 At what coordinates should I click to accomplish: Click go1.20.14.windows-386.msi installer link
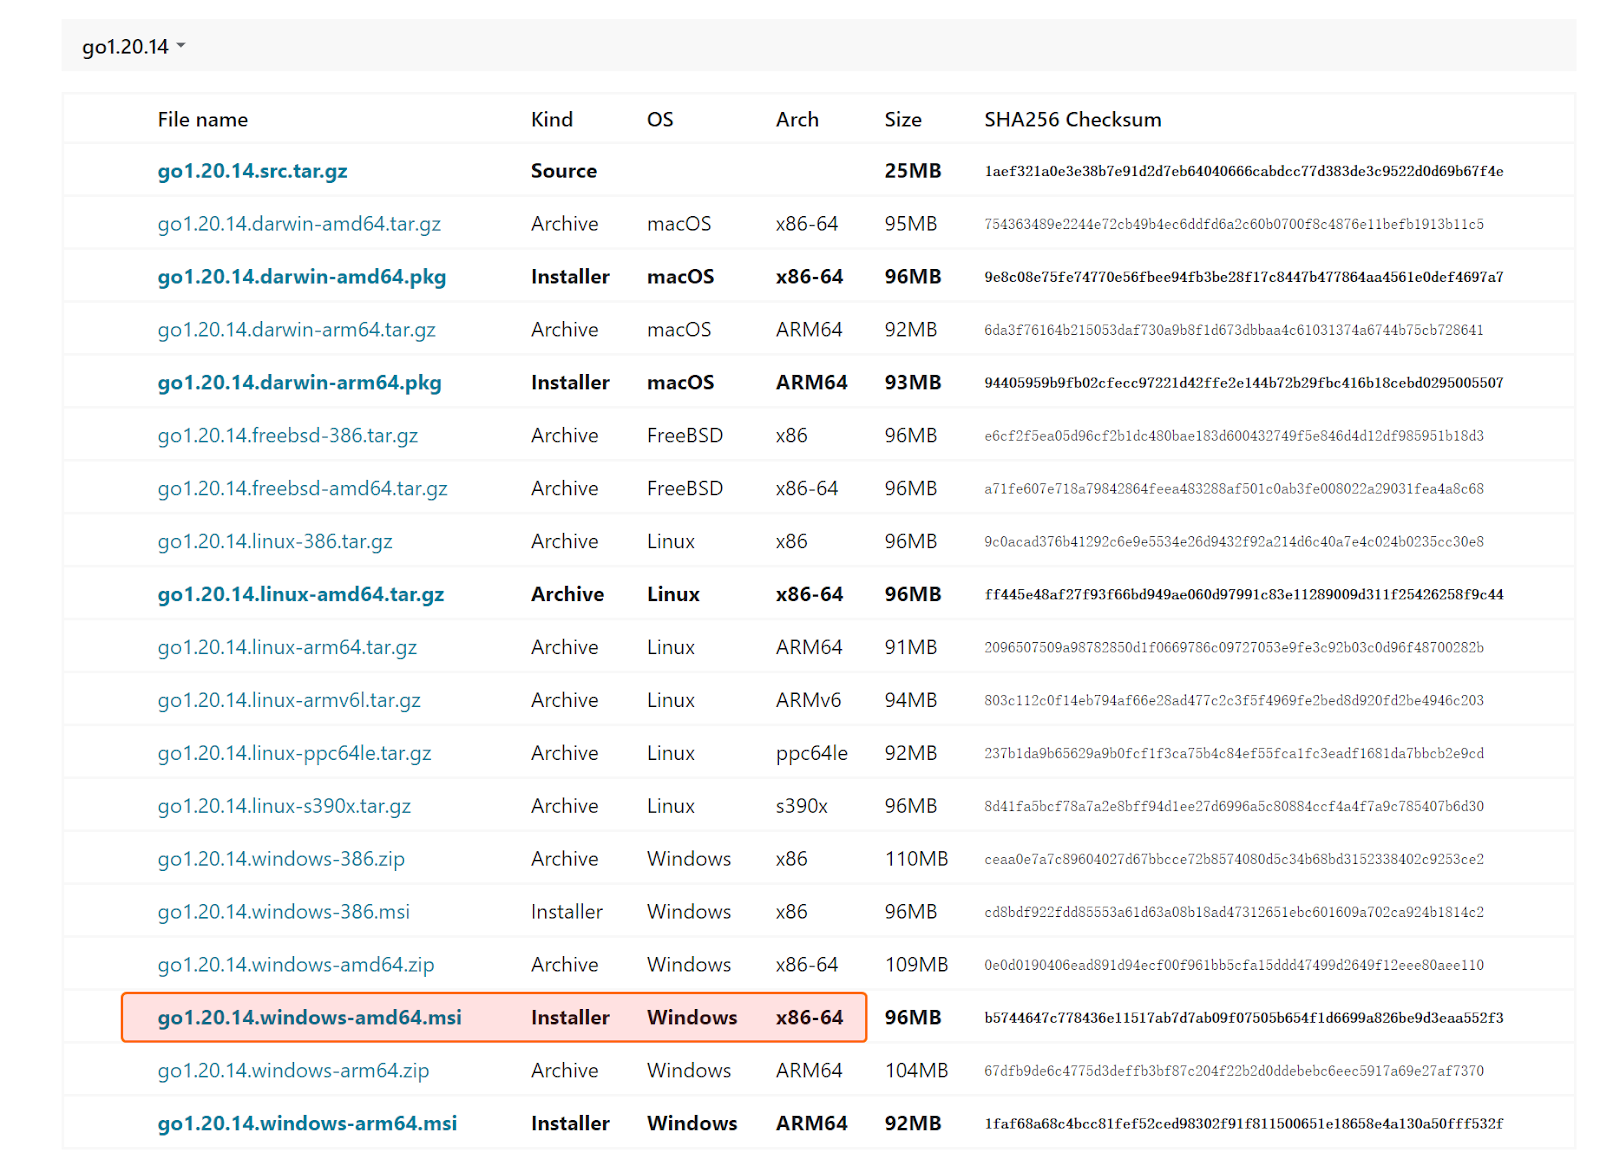(x=283, y=913)
